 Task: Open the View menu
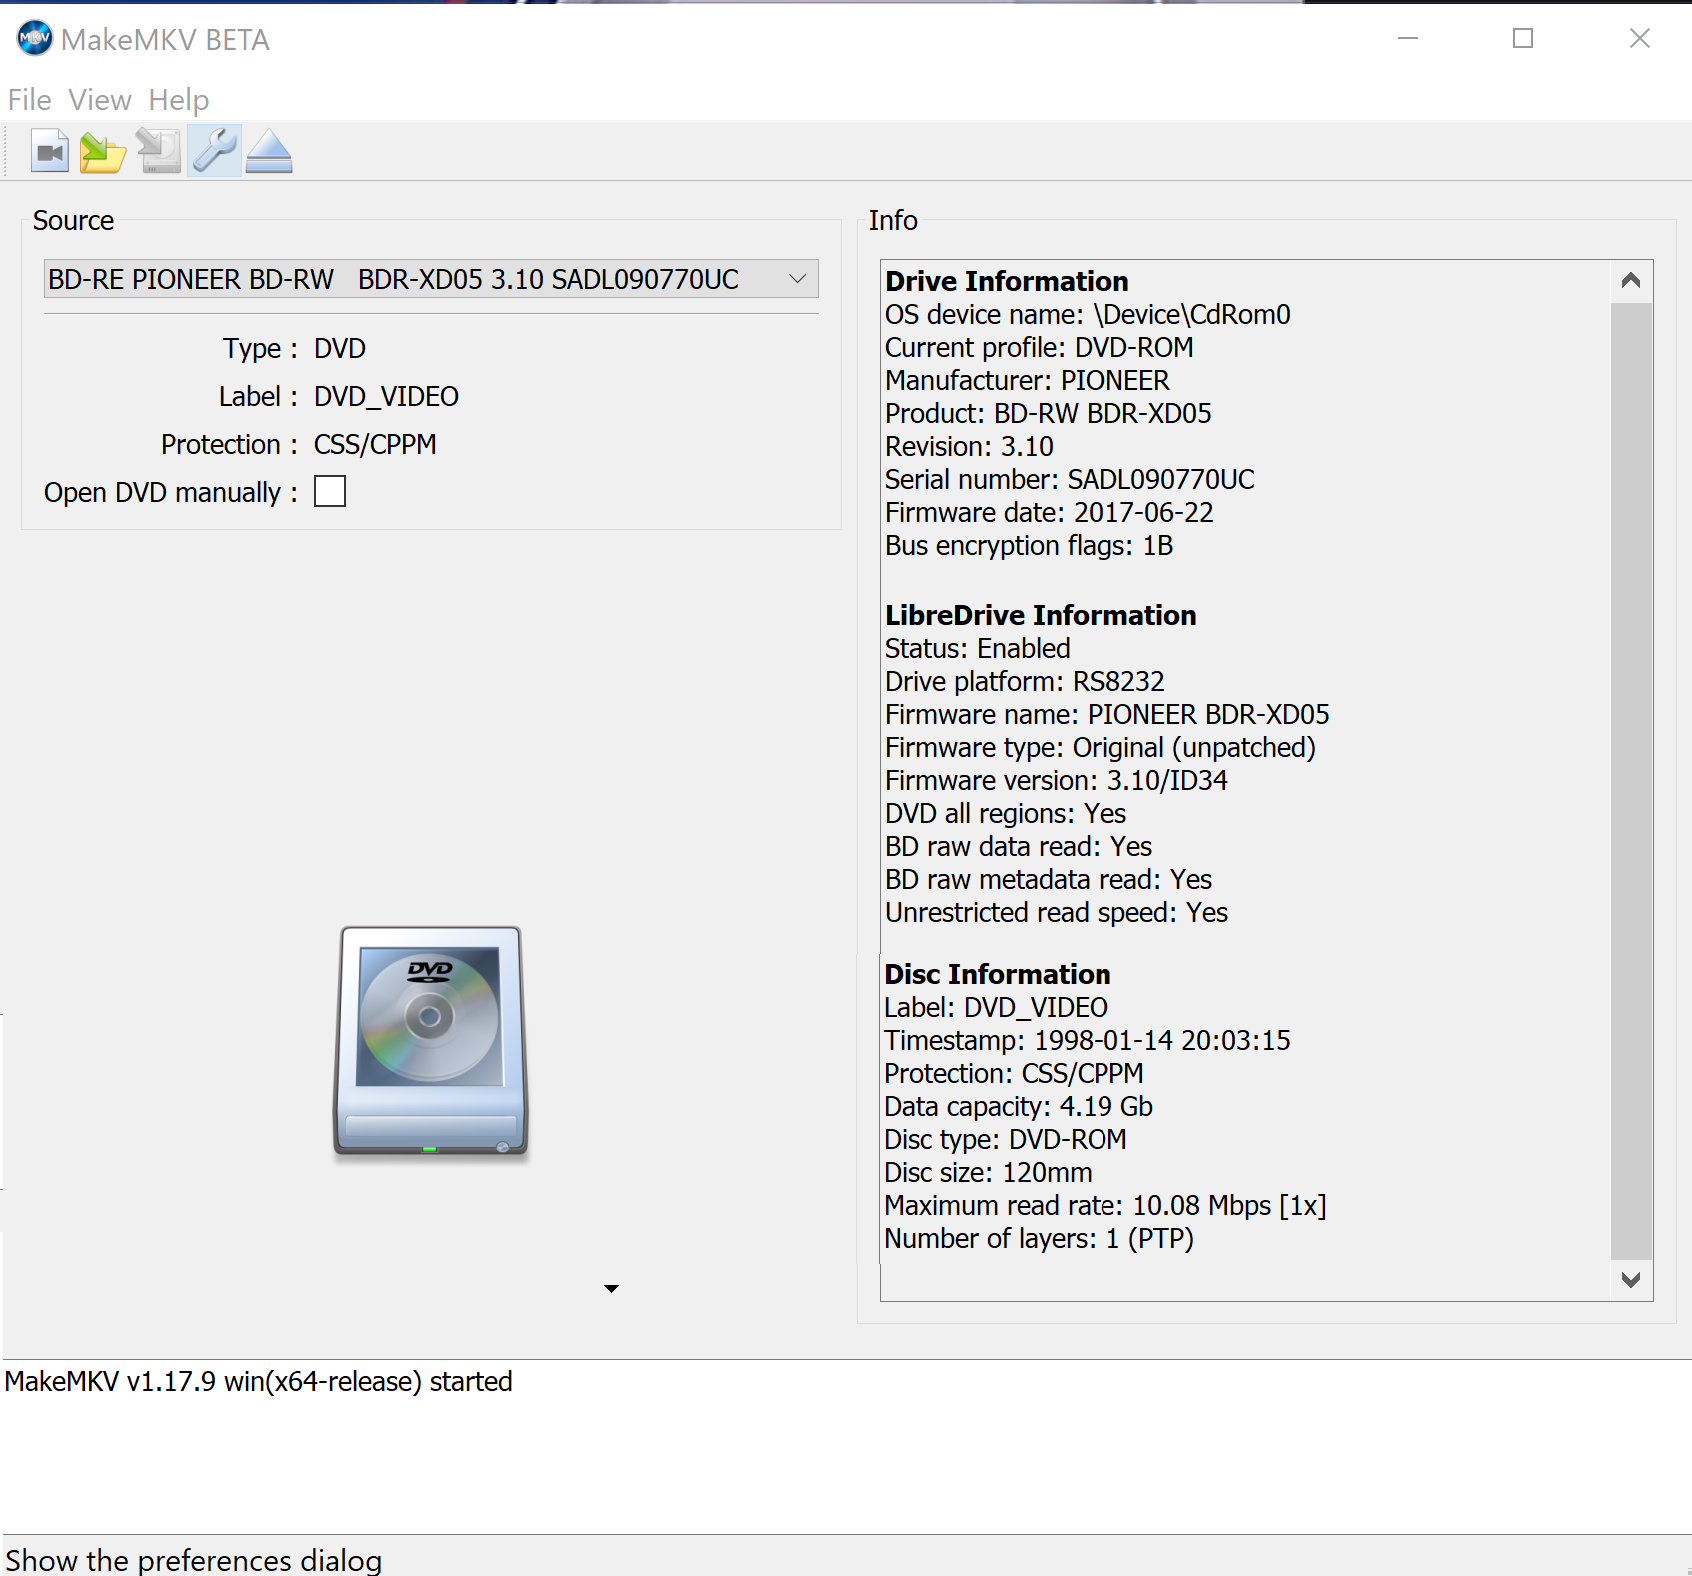click(x=99, y=100)
